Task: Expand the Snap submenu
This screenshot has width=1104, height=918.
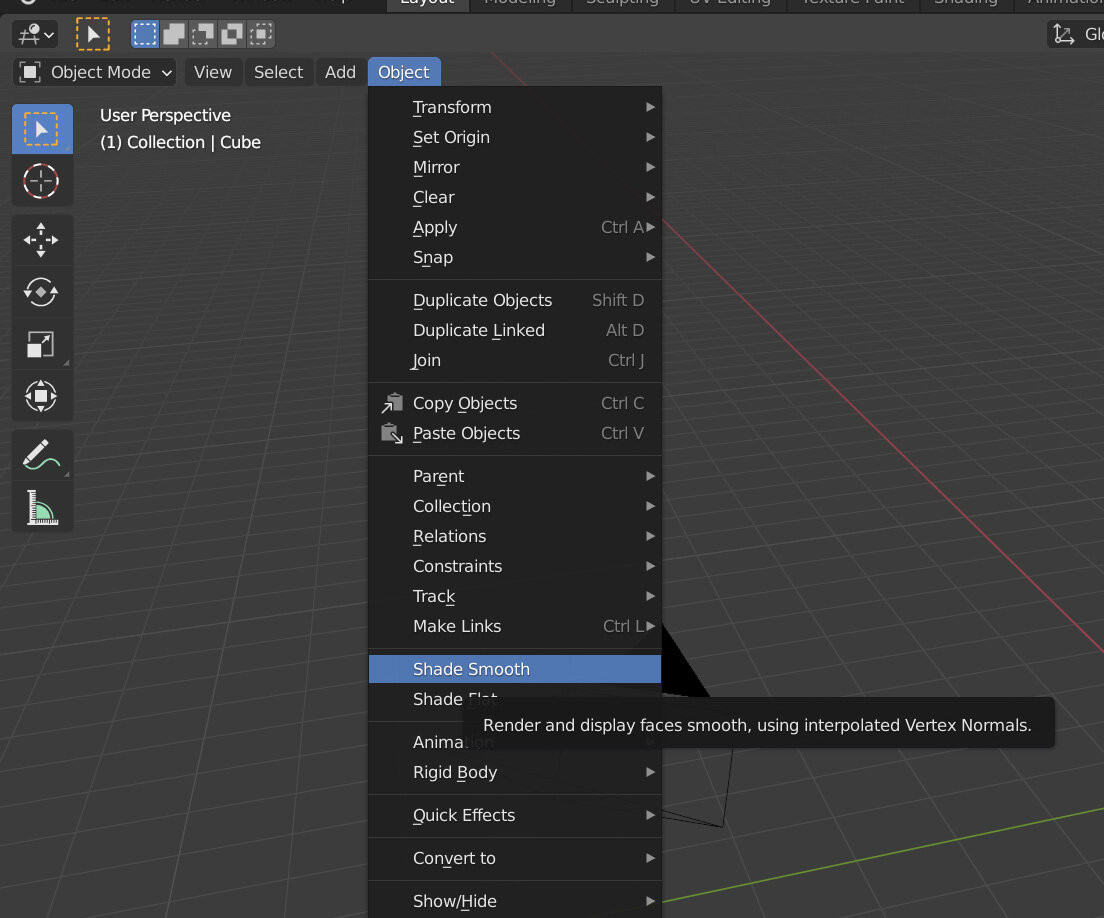Action: (x=515, y=258)
